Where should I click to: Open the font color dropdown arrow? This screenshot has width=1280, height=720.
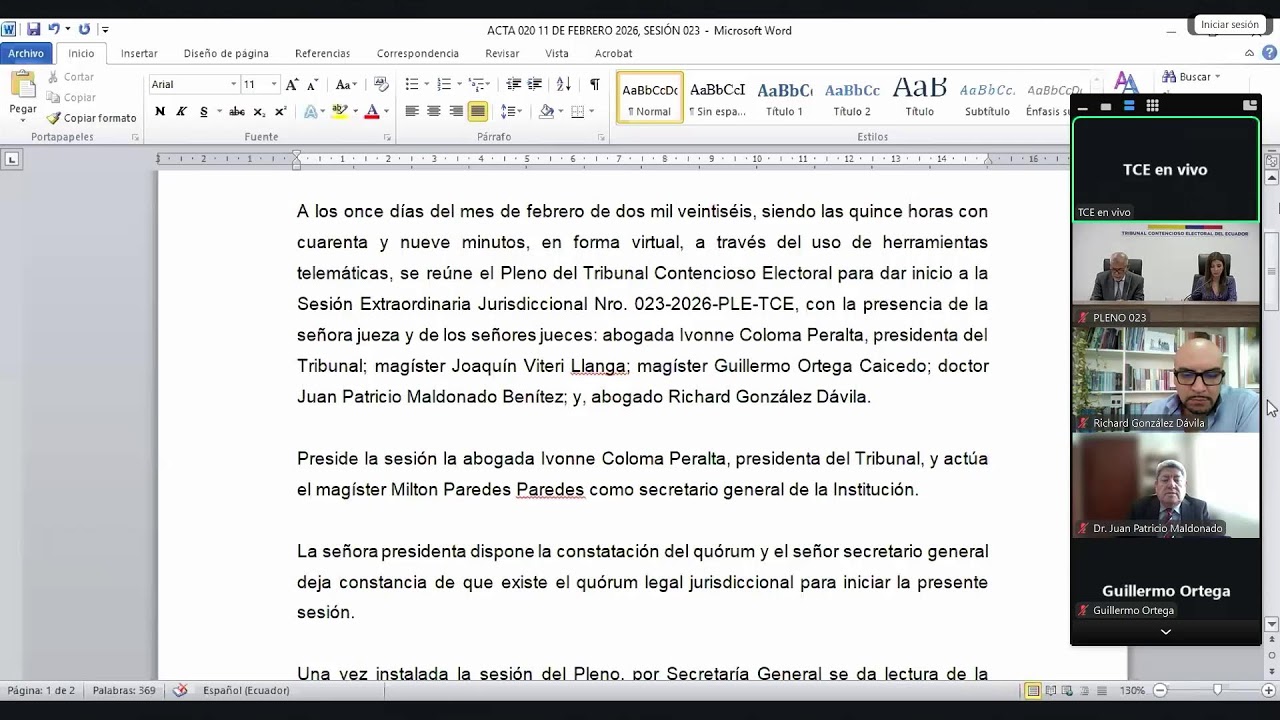[385, 112]
